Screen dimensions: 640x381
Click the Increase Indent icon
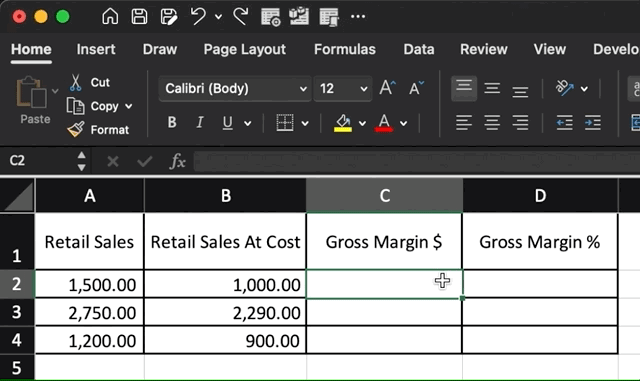pyautogui.click(x=593, y=122)
